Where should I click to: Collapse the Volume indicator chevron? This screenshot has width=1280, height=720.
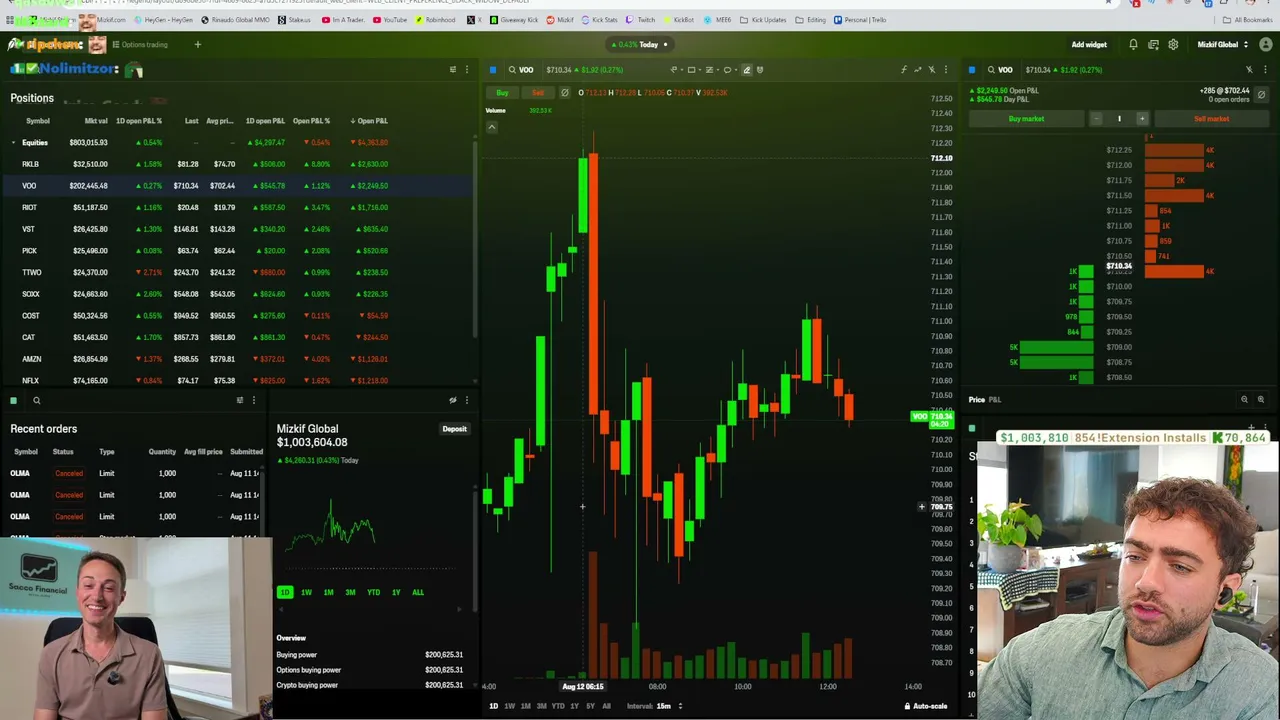[491, 127]
